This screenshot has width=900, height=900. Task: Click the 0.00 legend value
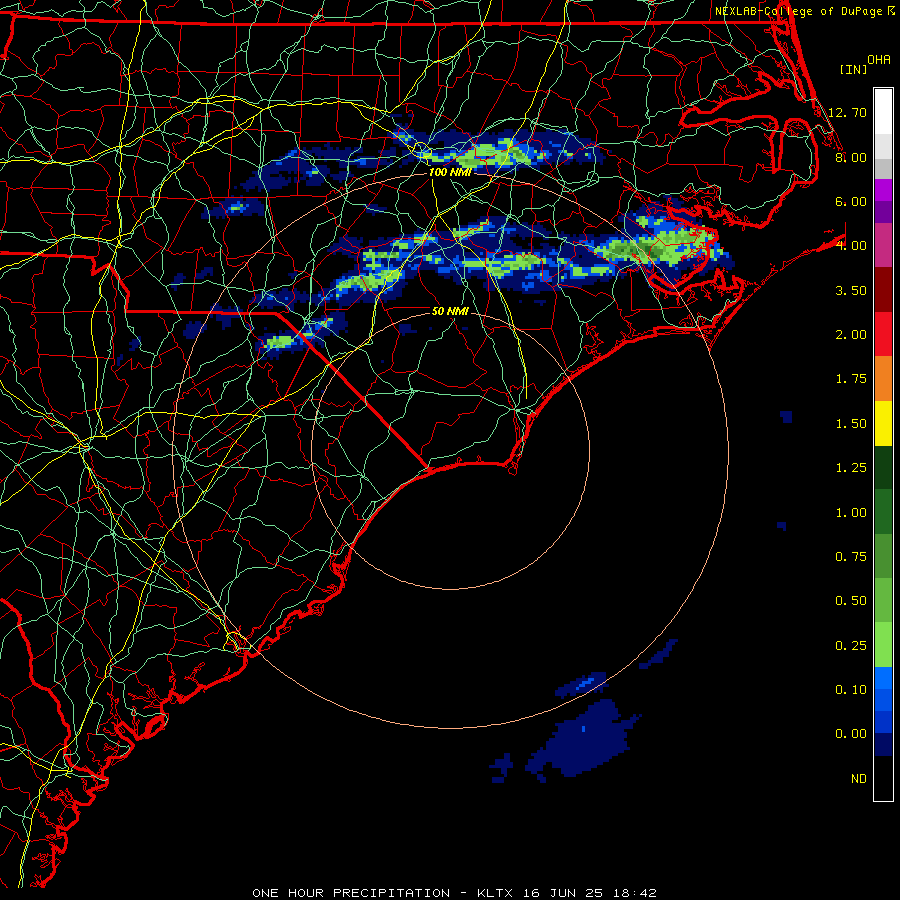(851, 734)
